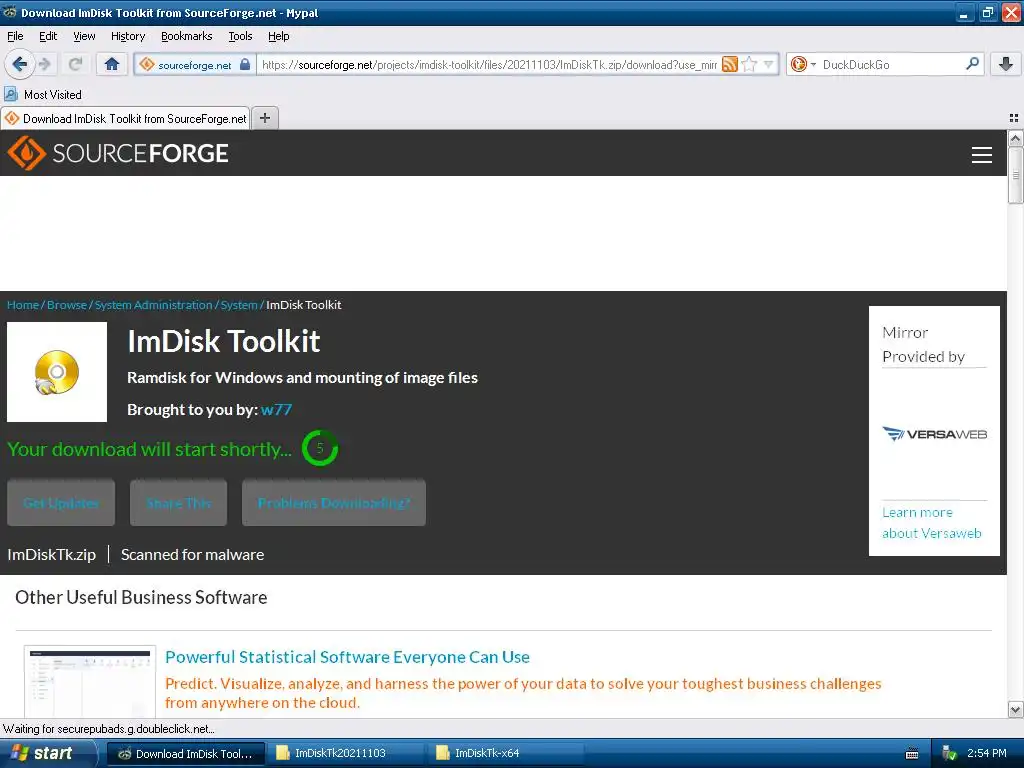Open the DuckDuckGo search engine selector
1024x768 pixels.
pyautogui.click(x=803, y=64)
